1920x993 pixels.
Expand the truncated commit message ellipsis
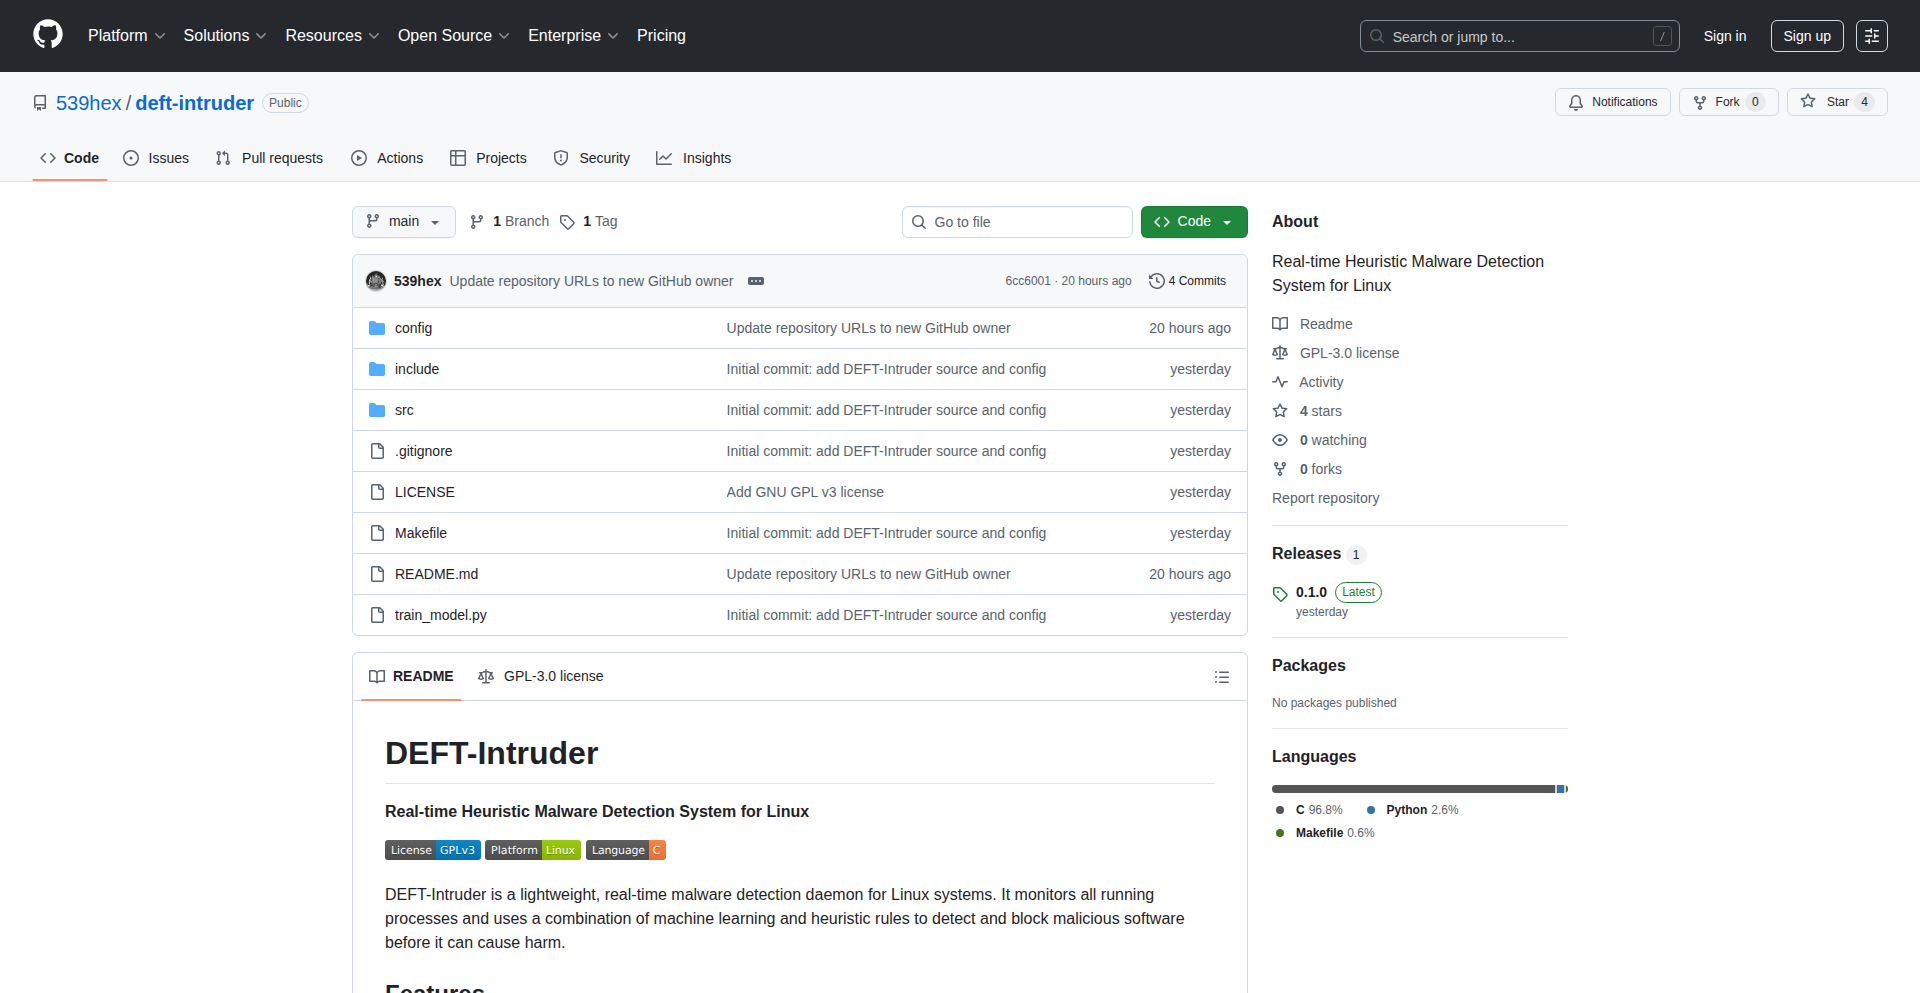(755, 281)
